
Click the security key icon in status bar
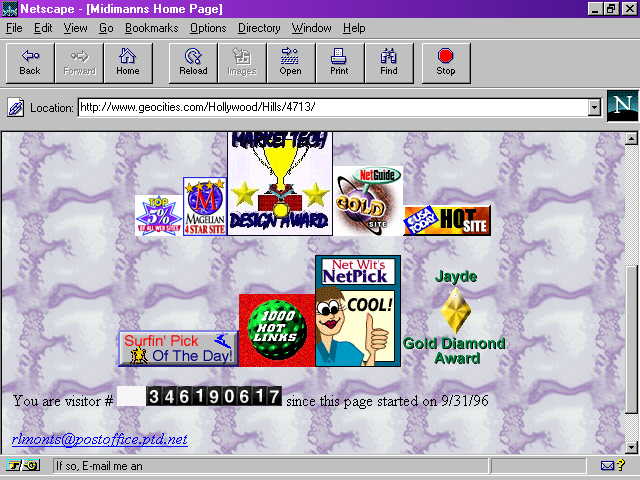pos(22,465)
